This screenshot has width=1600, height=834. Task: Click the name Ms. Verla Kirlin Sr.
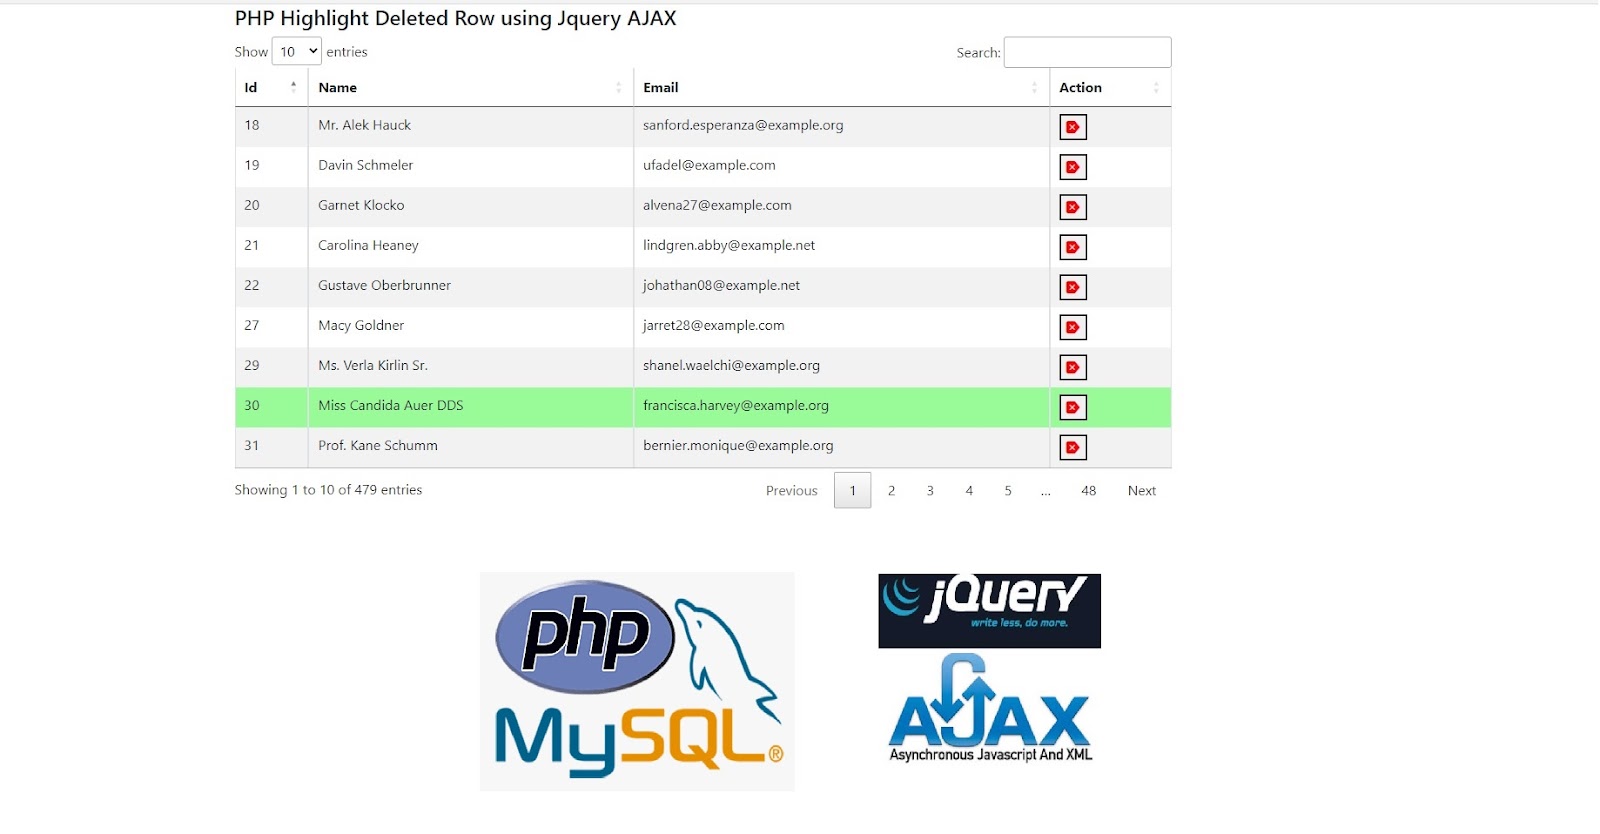[x=373, y=365]
